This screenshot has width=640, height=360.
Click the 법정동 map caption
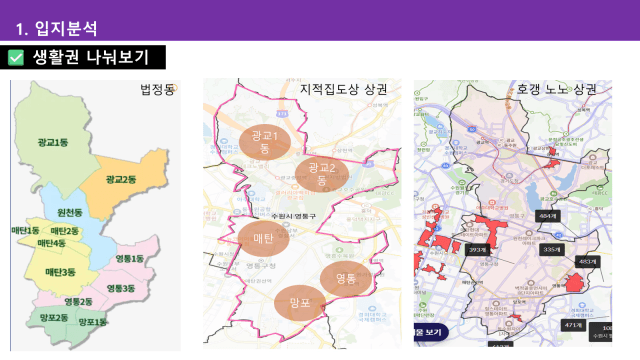click(x=158, y=89)
